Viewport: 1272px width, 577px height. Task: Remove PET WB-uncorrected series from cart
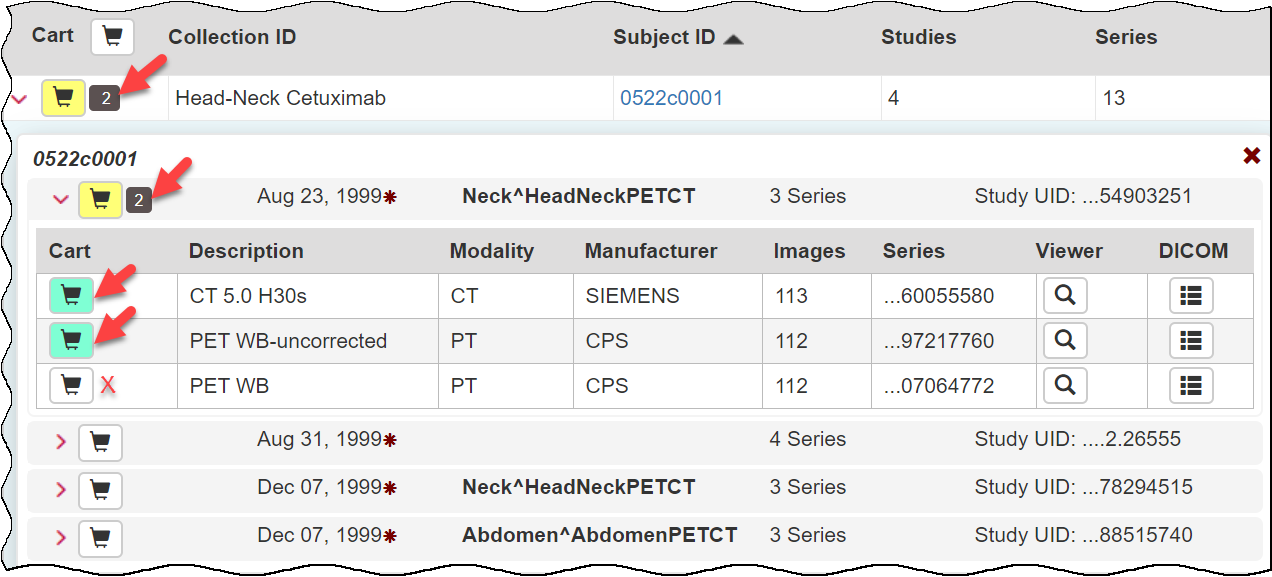[71, 340]
